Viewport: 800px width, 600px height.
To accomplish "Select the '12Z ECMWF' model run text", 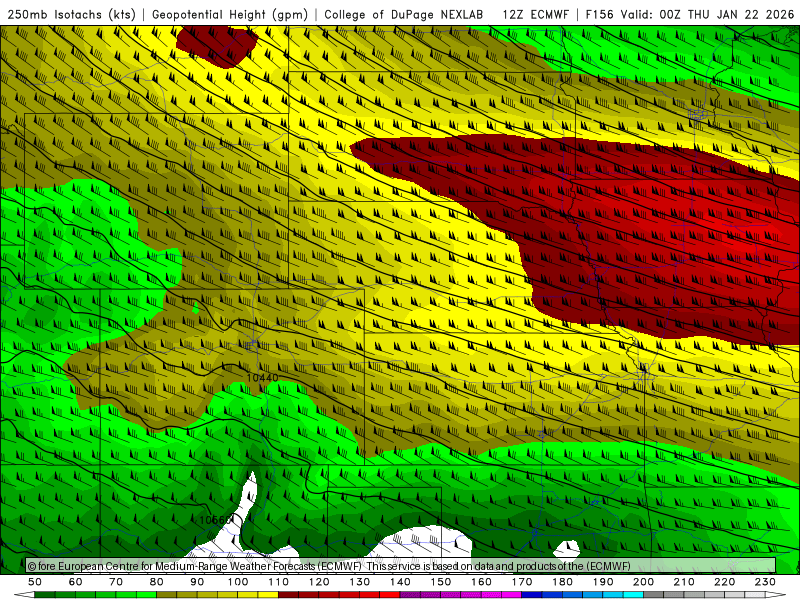I will pos(535,14).
